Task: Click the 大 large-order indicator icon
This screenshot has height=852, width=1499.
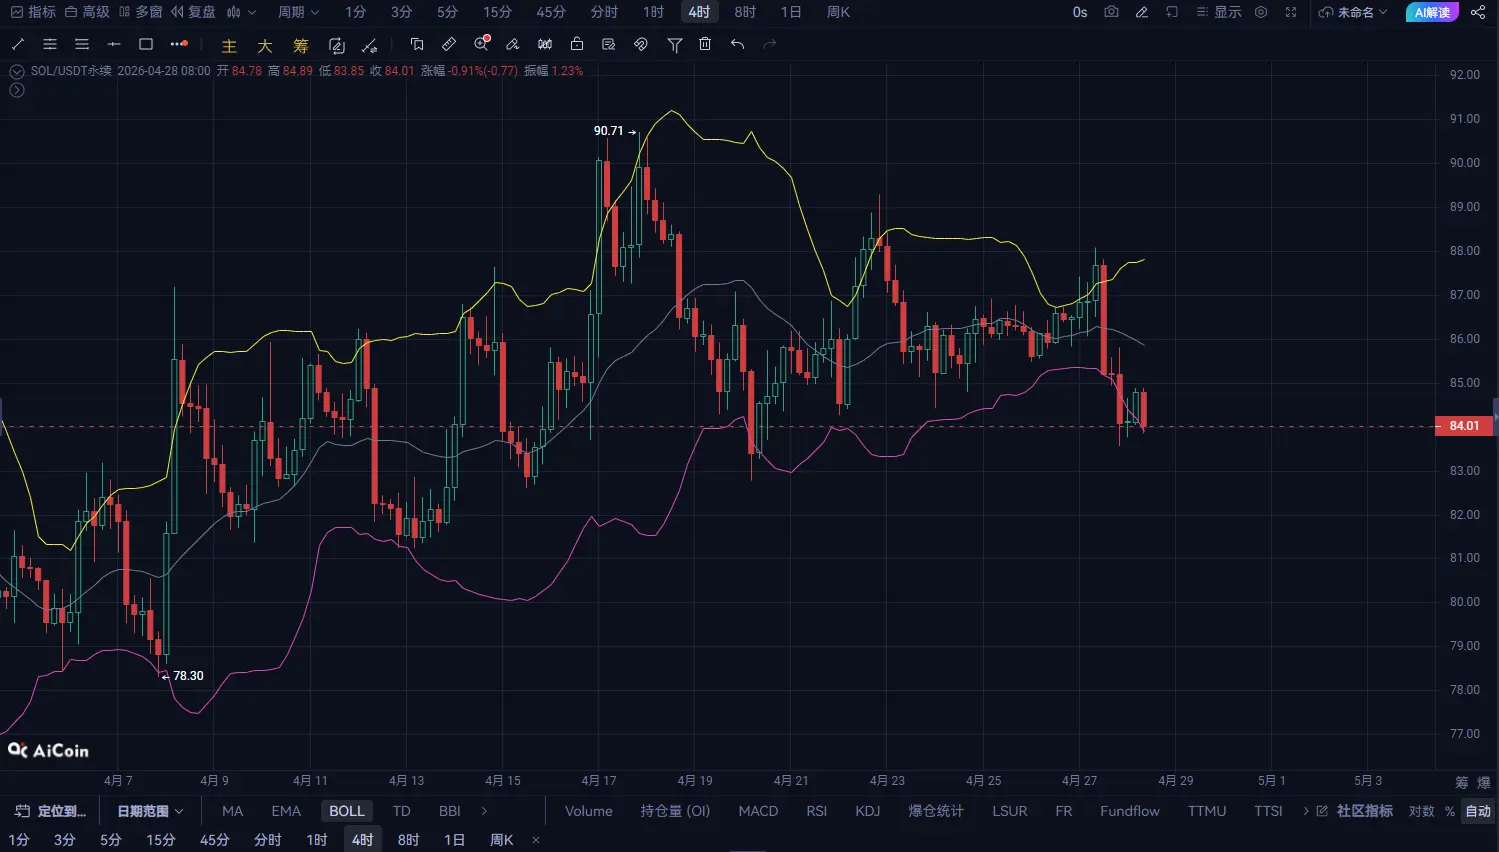Action: tap(265, 46)
